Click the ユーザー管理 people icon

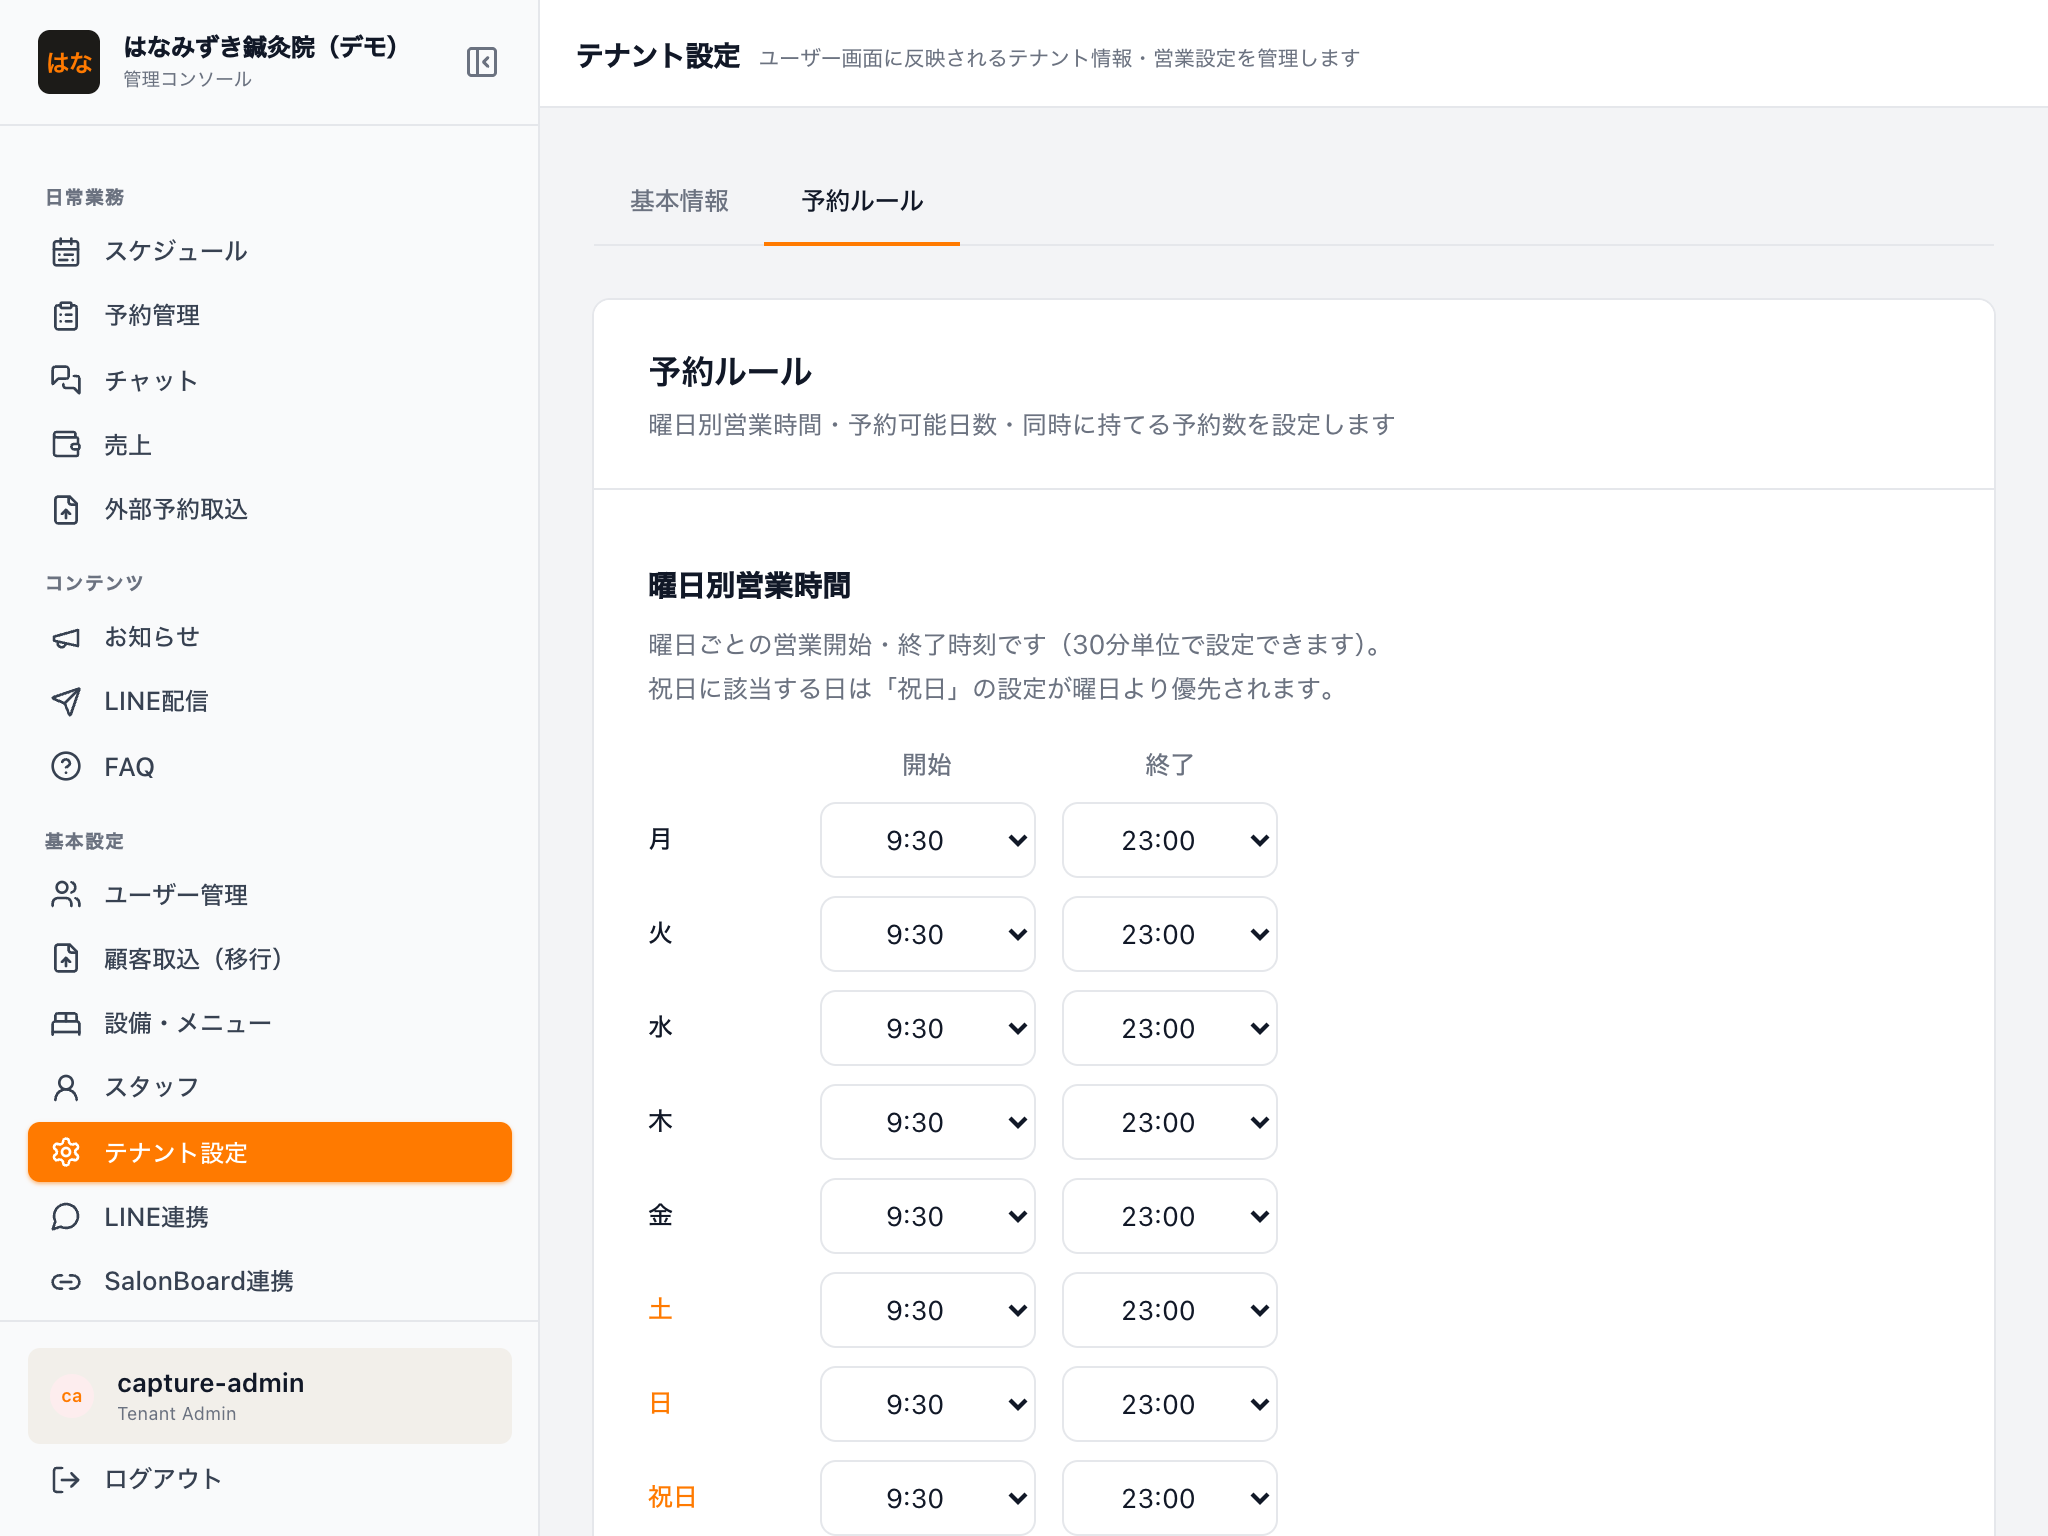point(66,894)
